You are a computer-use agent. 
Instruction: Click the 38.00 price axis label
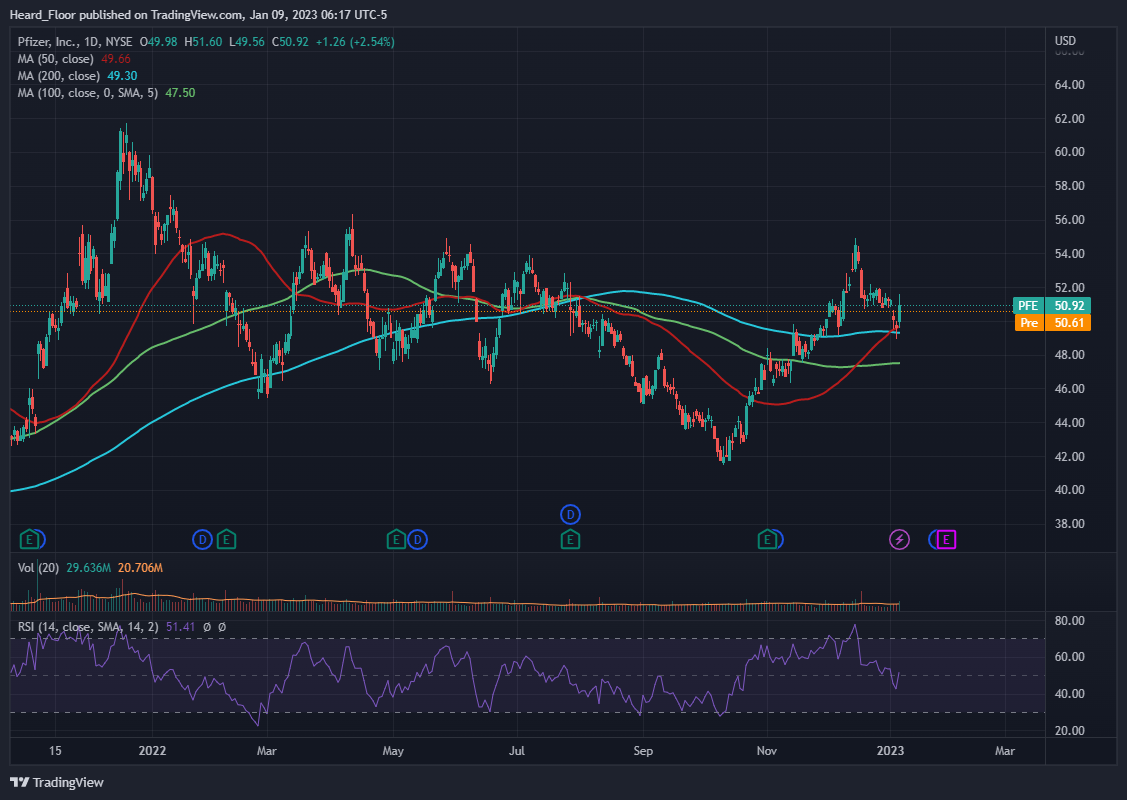coord(1070,524)
